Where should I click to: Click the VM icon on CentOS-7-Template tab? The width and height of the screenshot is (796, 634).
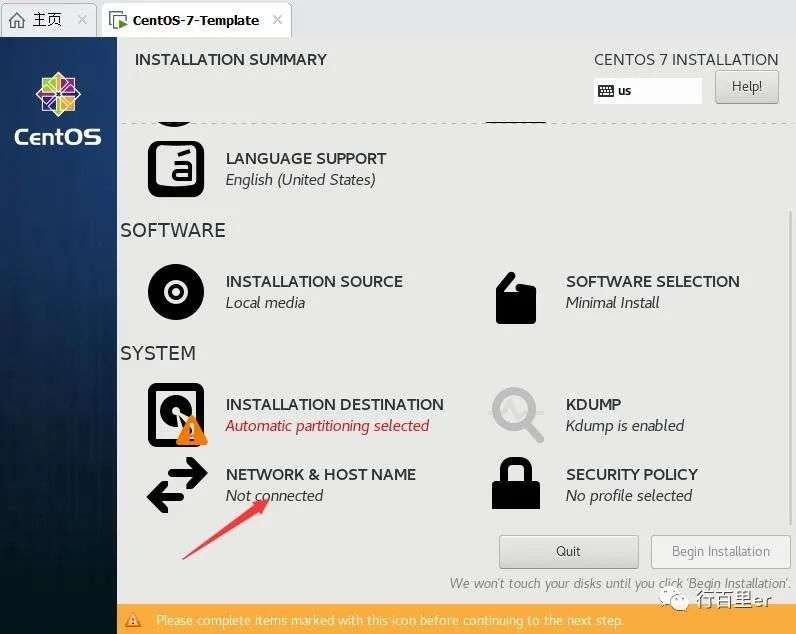118,20
